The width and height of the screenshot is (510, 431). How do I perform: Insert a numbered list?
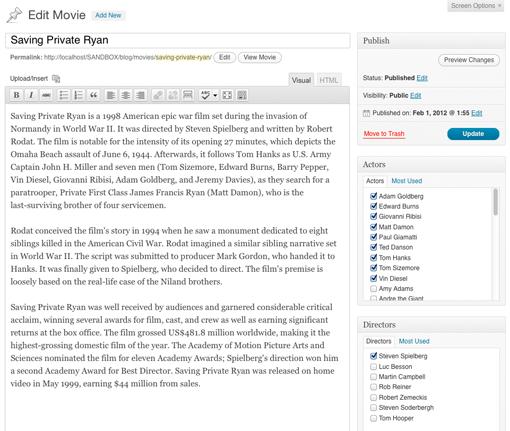(x=78, y=95)
